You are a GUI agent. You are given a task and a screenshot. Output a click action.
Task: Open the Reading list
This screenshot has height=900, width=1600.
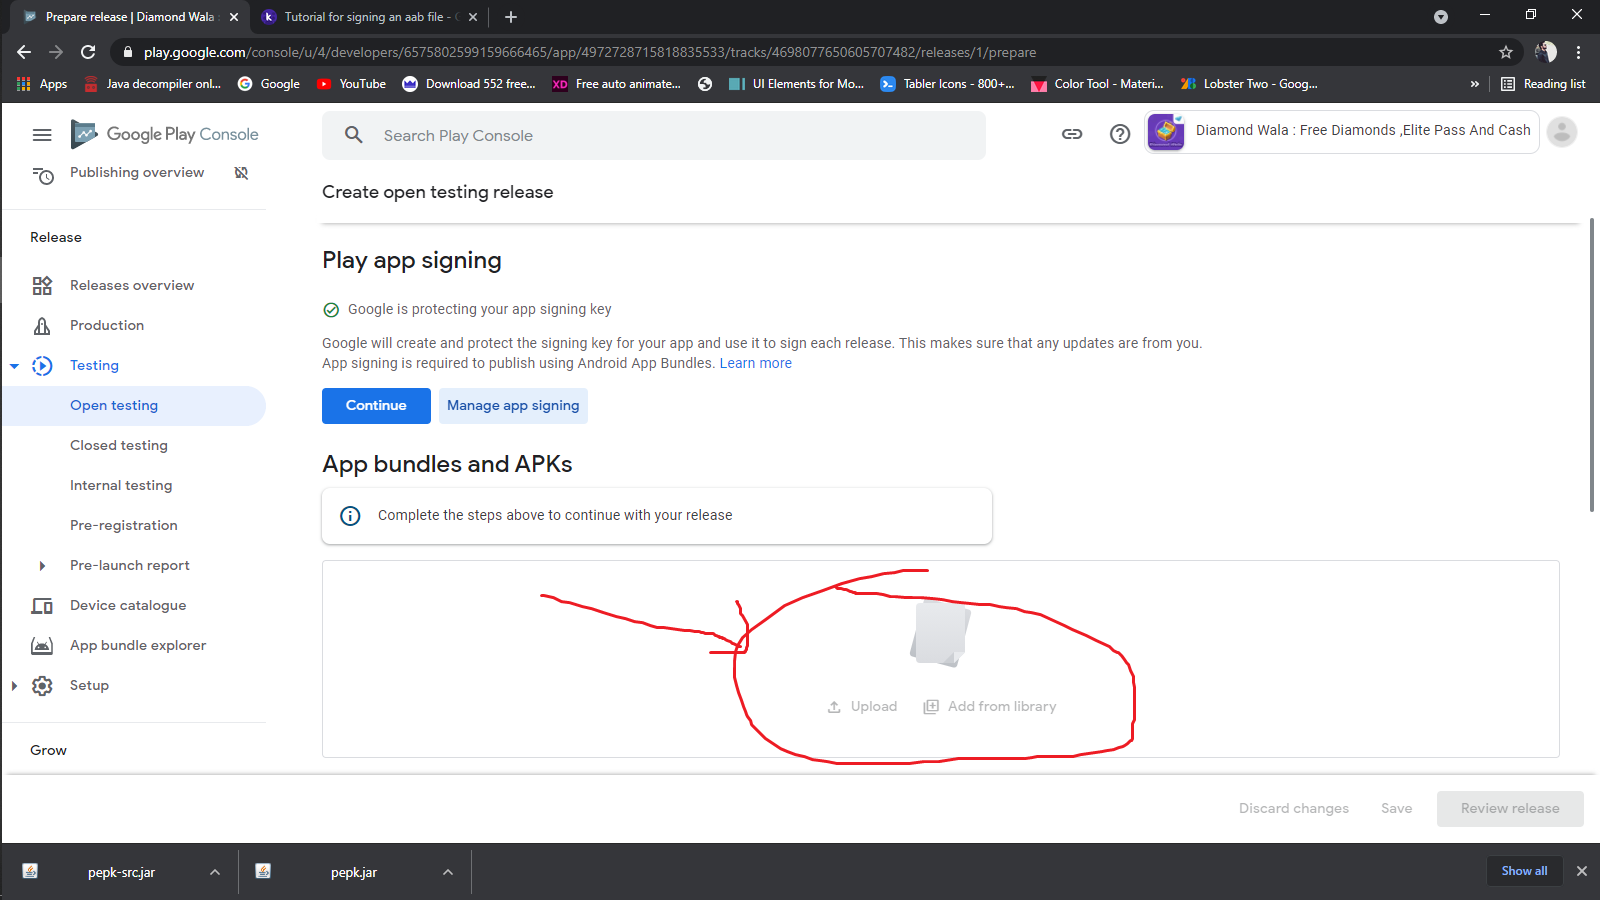(1543, 84)
